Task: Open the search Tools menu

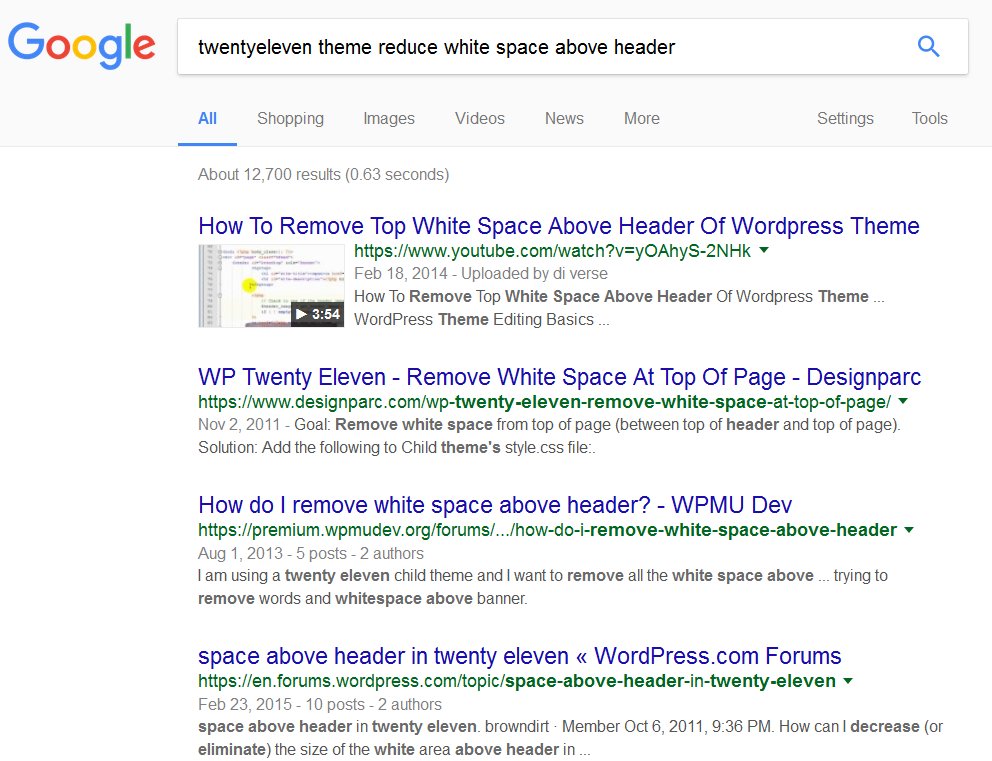Action: 929,118
